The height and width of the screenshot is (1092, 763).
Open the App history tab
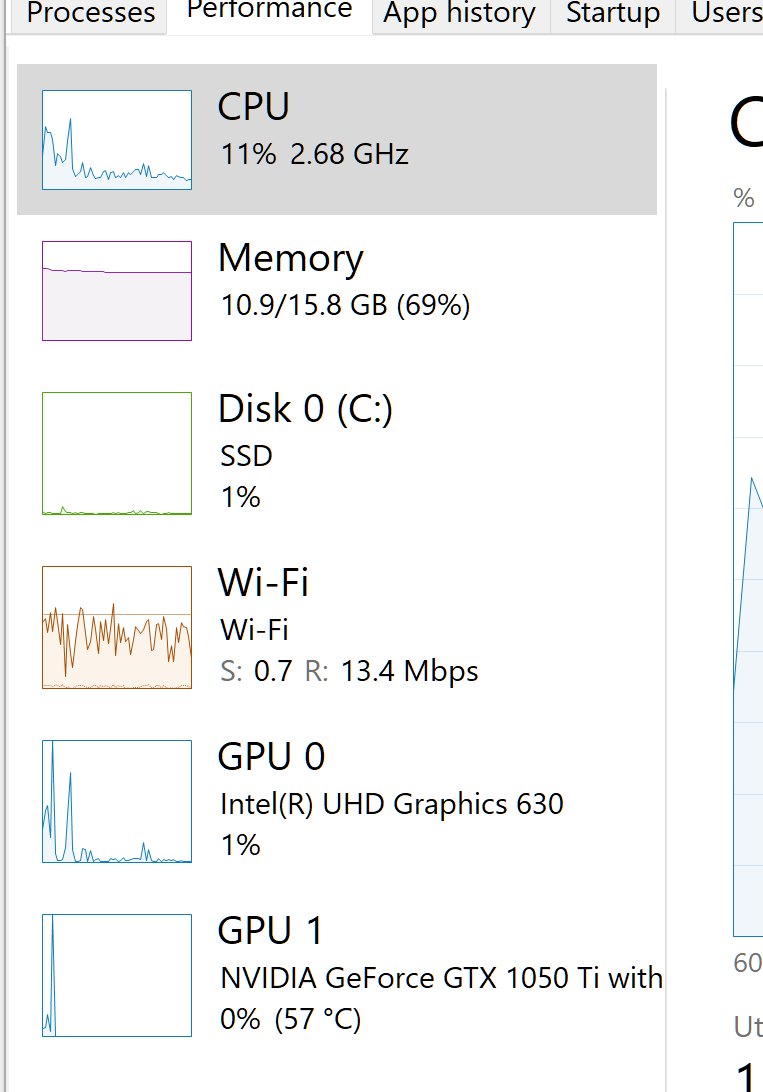click(459, 13)
